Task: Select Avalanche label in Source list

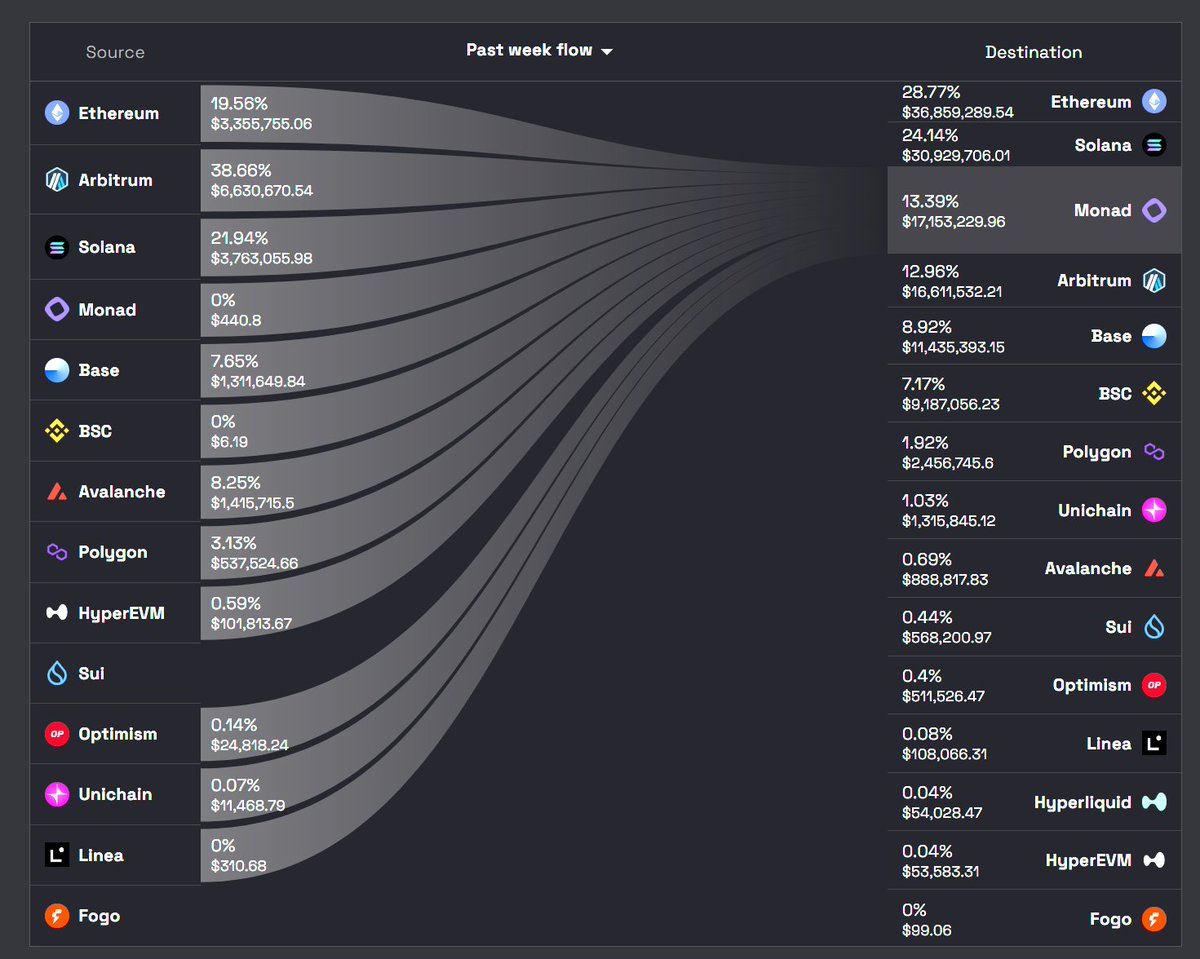Action: [x=122, y=491]
